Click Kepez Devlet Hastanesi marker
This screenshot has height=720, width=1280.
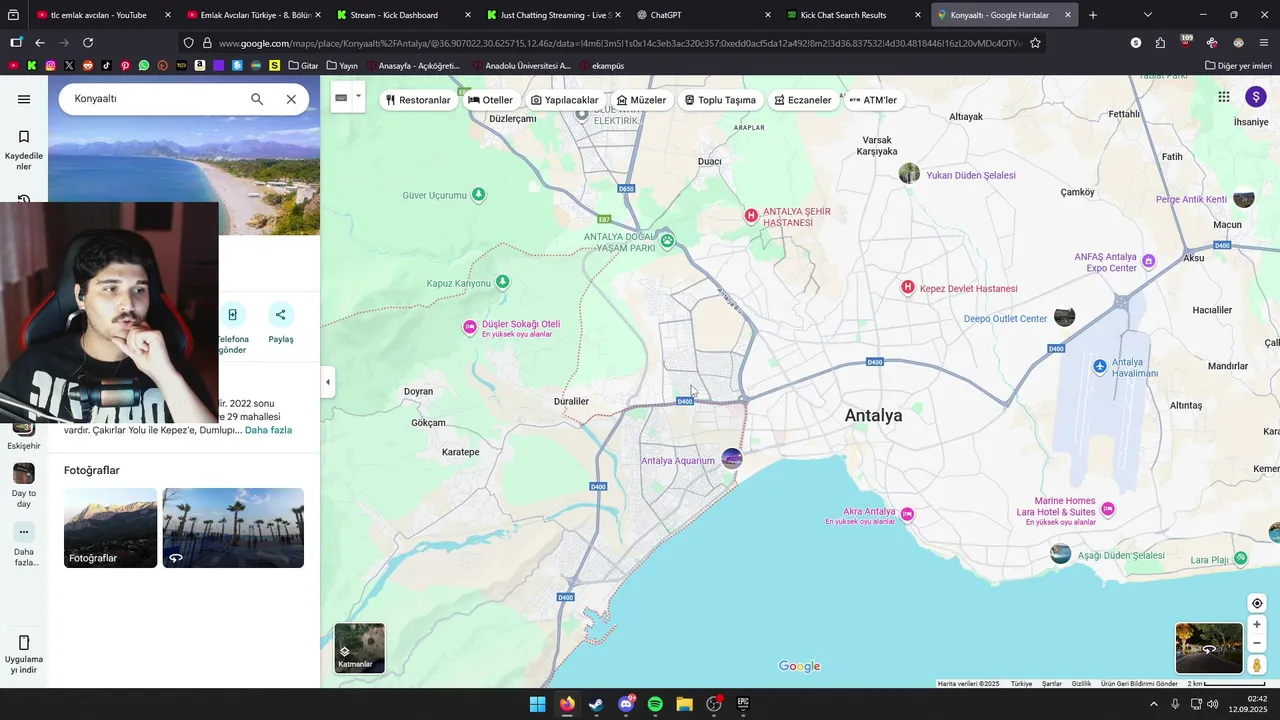point(908,288)
